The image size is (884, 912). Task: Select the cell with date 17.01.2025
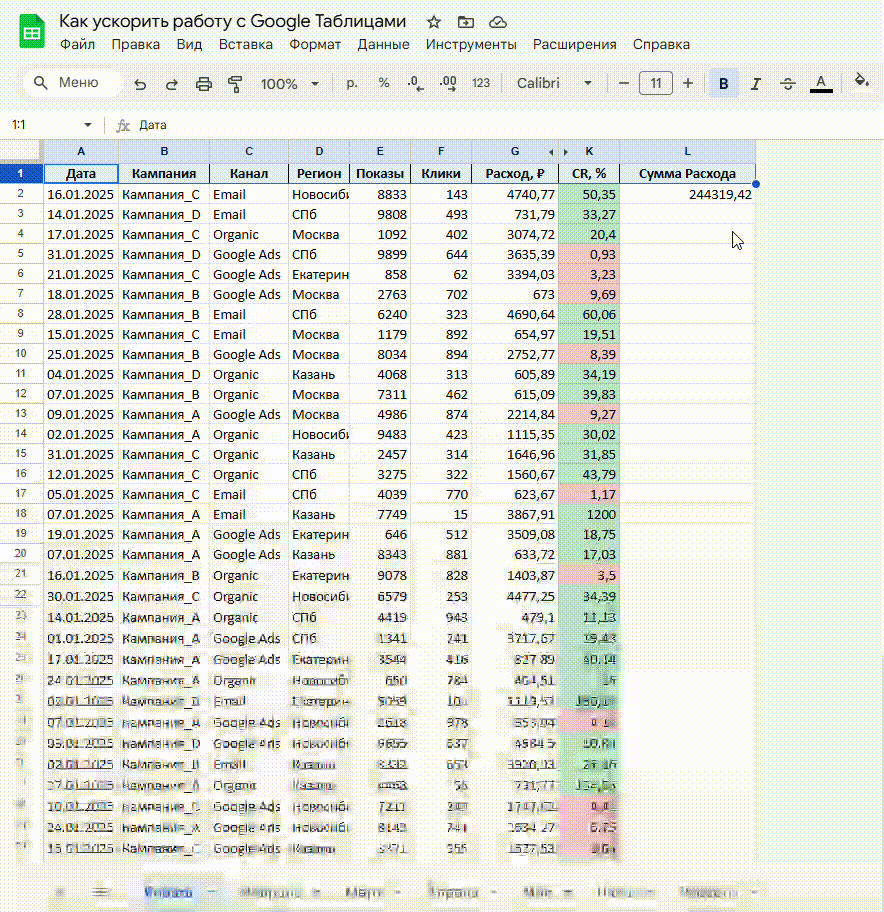click(81, 234)
